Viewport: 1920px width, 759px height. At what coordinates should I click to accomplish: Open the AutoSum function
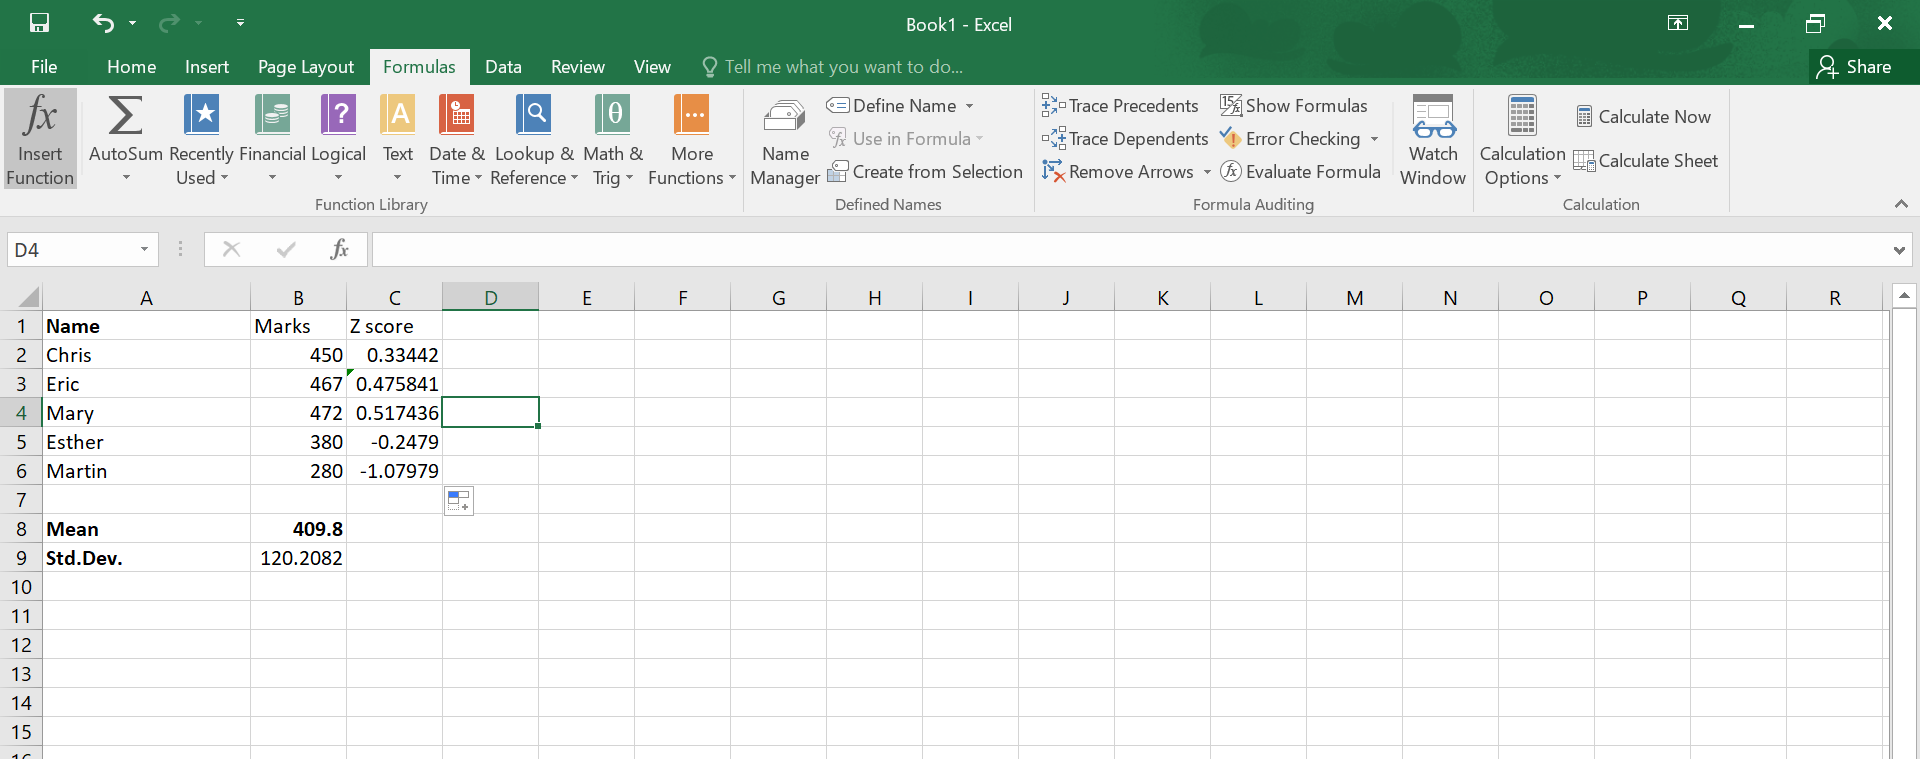pos(125,139)
